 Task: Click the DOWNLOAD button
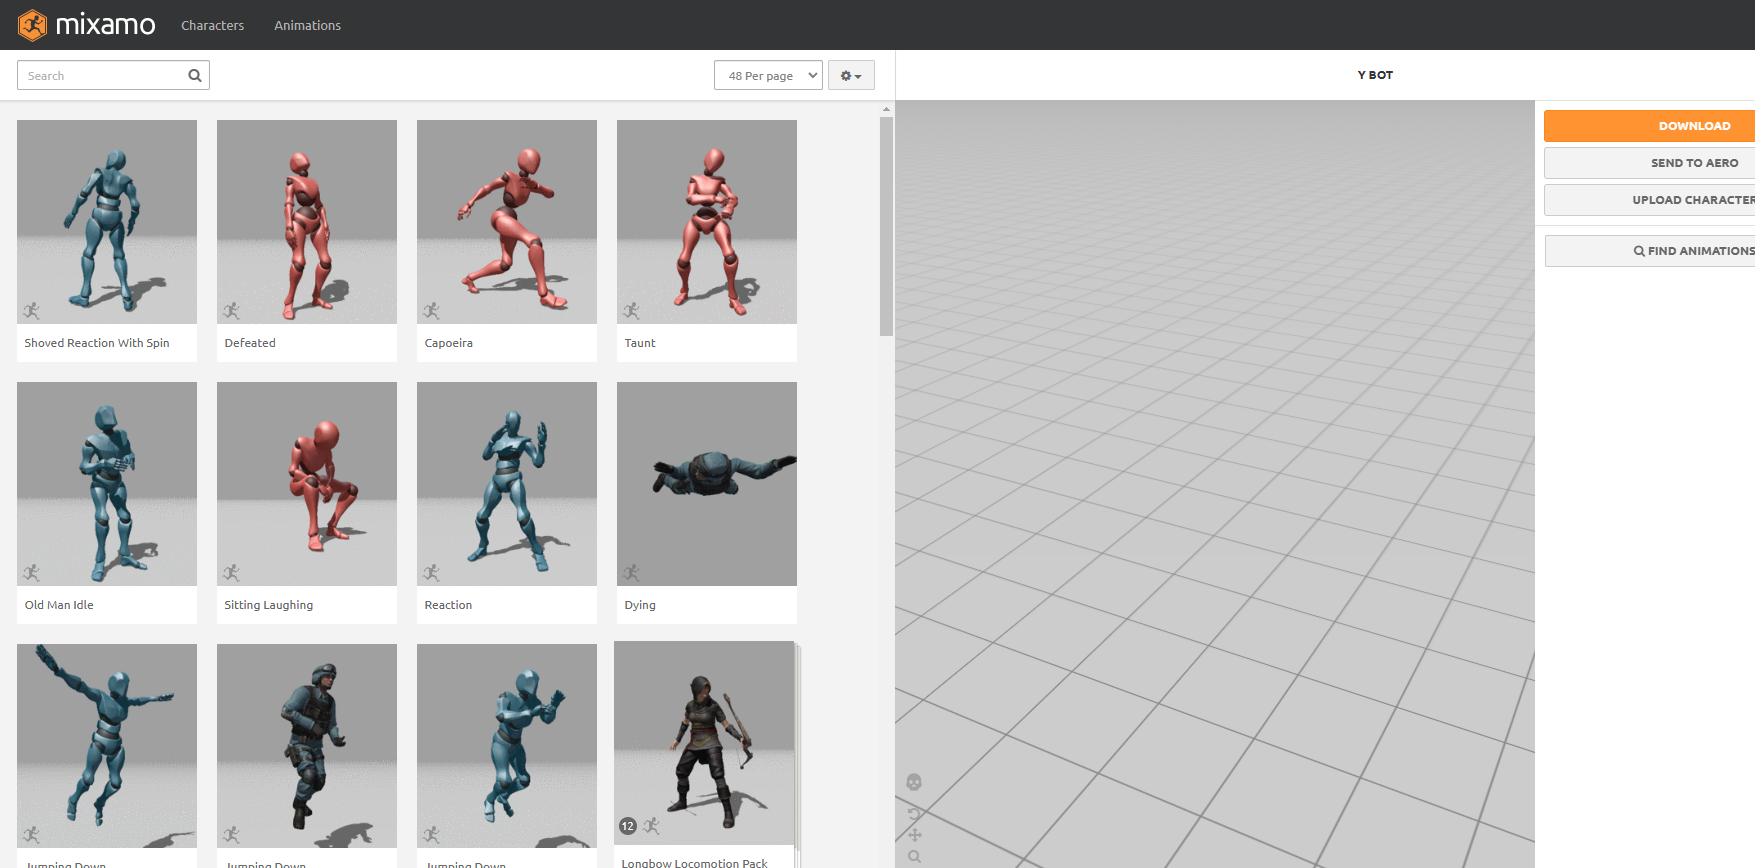point(1650,126)
